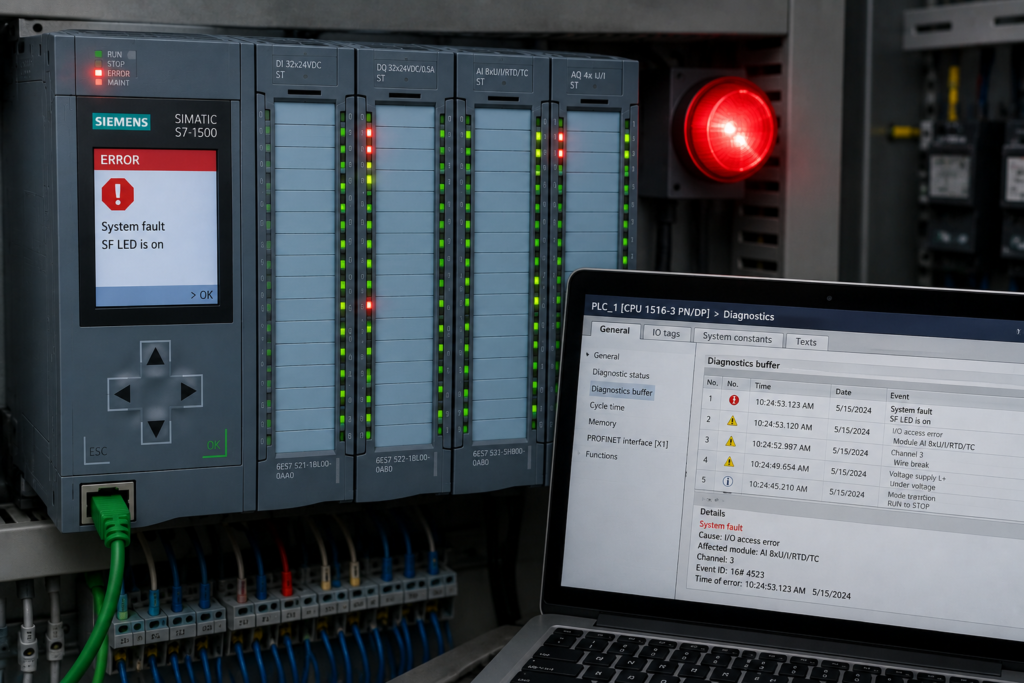This screenshot has width=1024, height=683.
Task: Select the I/O access error event
Action: 917,433
